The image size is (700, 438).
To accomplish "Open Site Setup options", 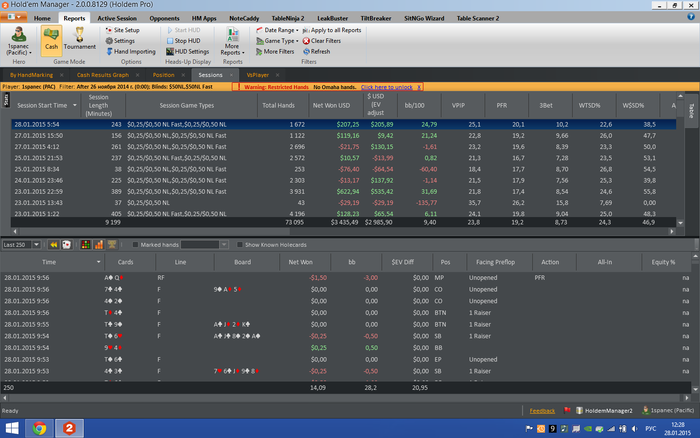I will pyautogui.click(x=122, y=30).
